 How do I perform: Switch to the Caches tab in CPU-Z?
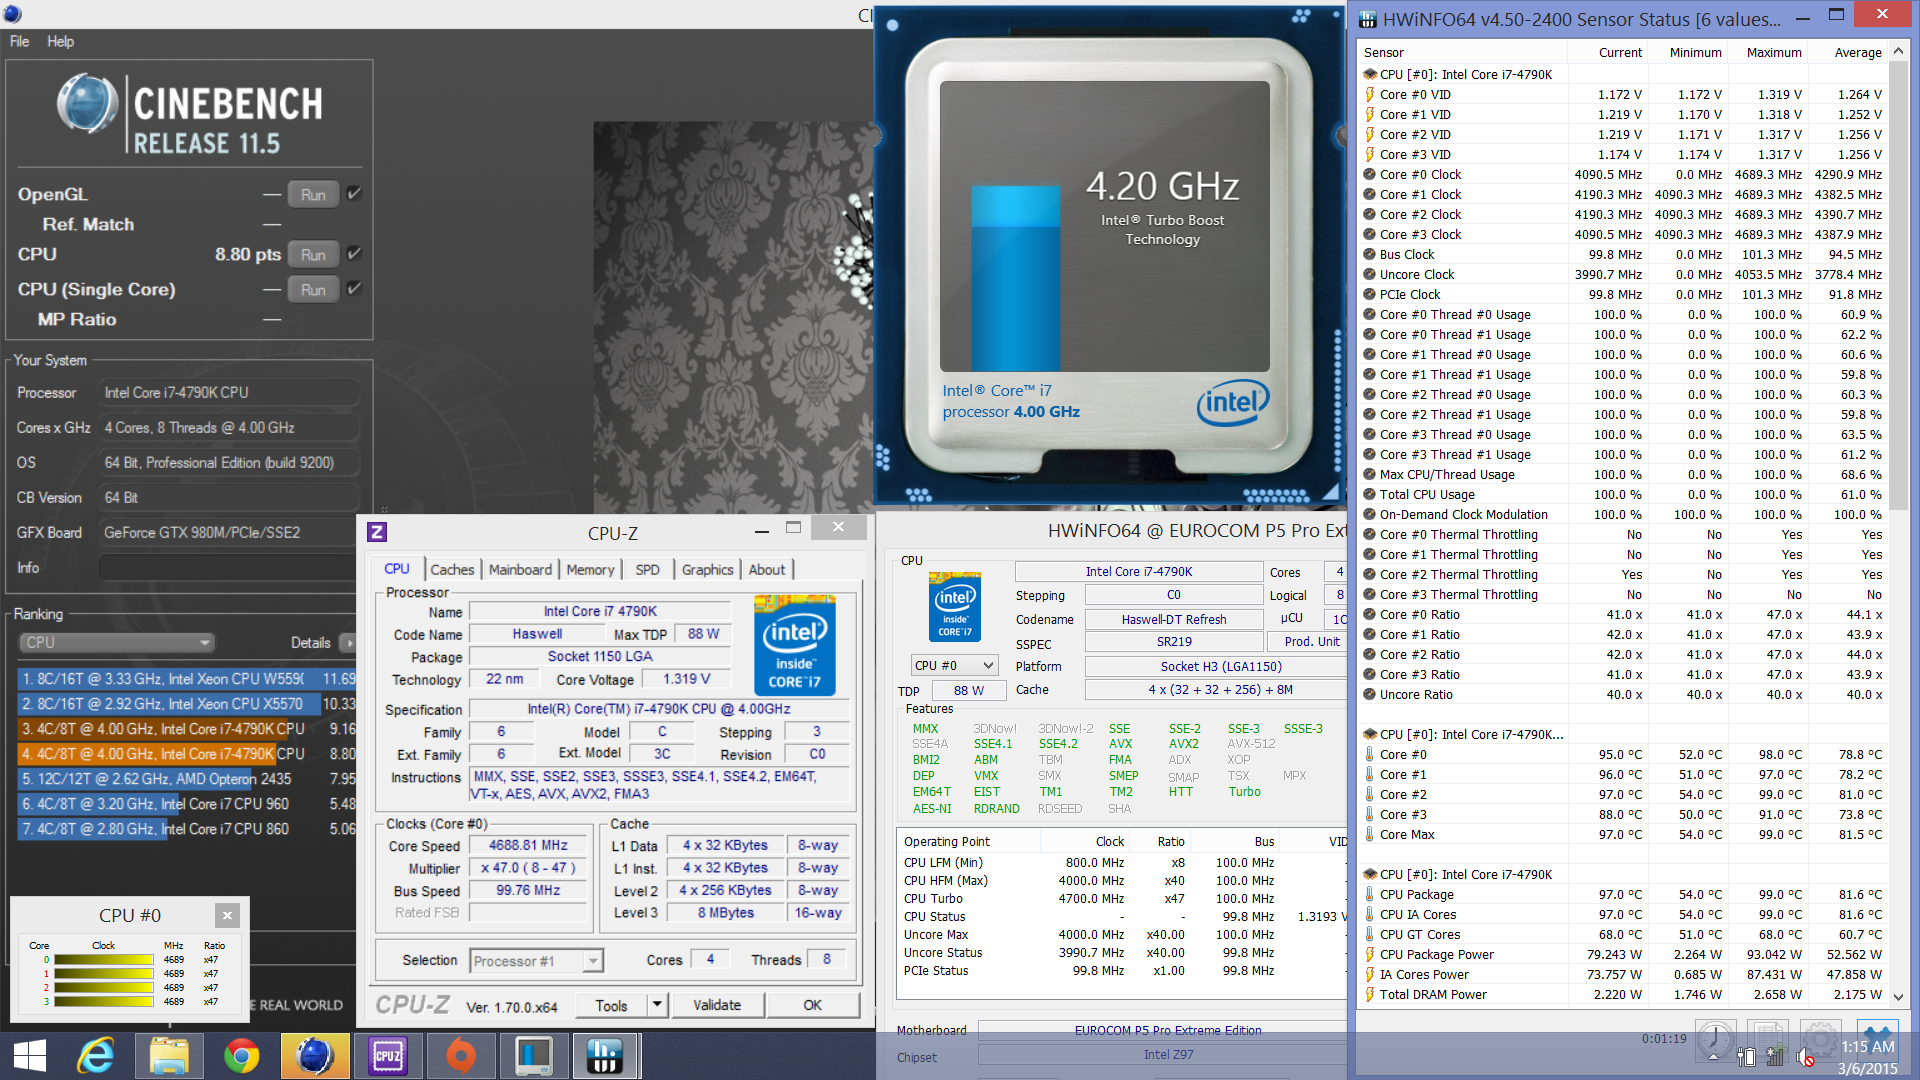452,570
